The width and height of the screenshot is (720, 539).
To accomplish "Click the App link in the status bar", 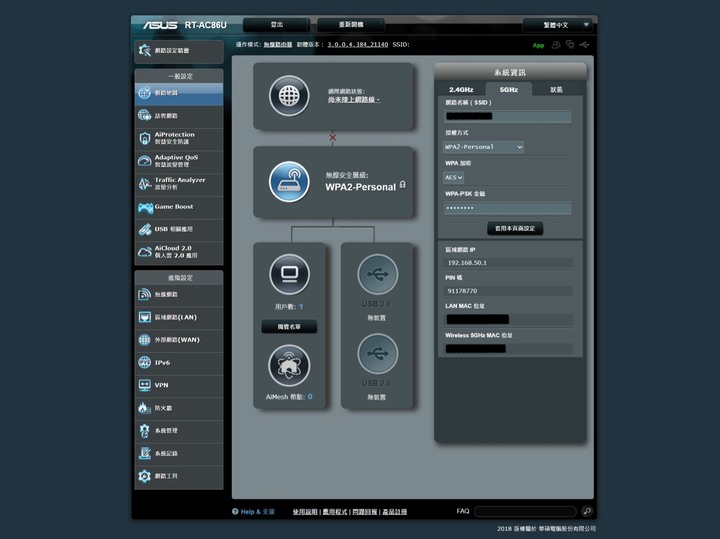I will [538, 45].
